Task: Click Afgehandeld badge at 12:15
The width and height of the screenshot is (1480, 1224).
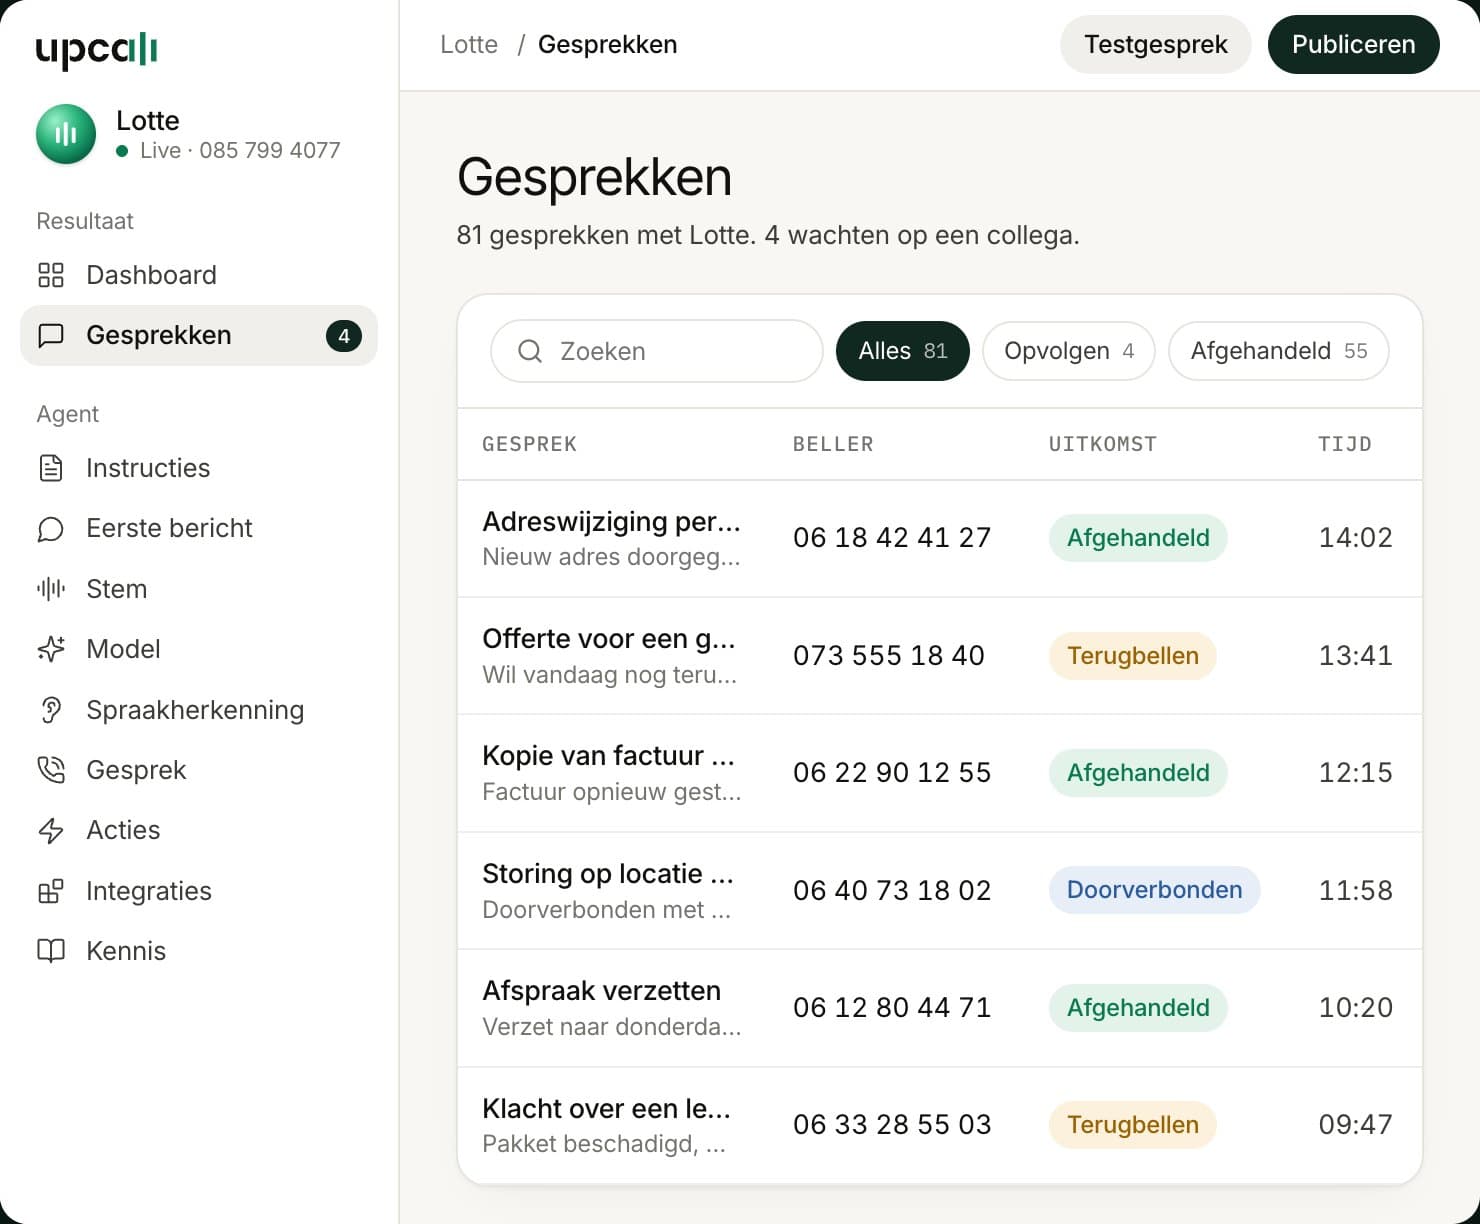Action: (1138, 773)
